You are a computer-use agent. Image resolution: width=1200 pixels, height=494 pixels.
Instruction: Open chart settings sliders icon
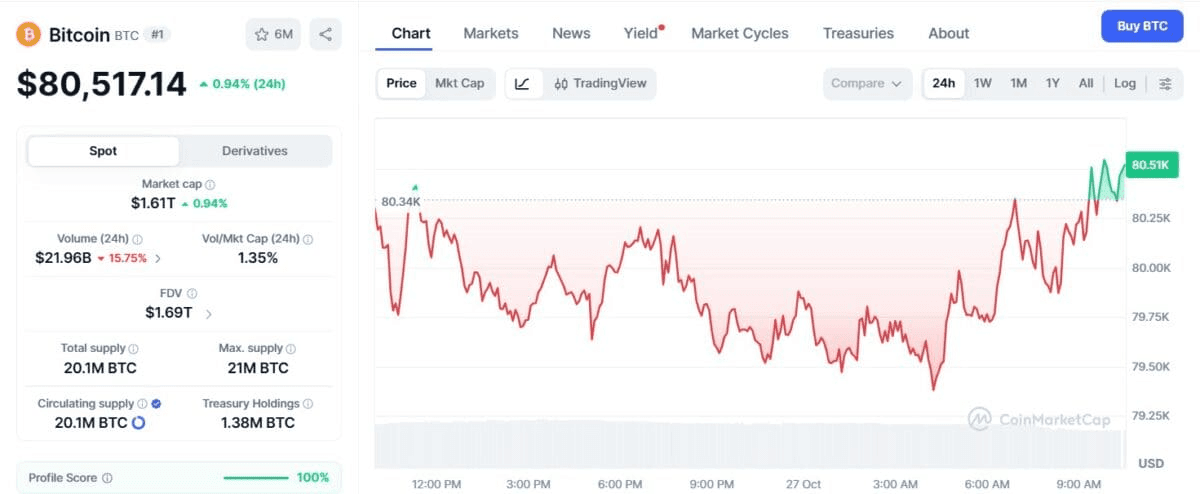tap(1165, 83)
